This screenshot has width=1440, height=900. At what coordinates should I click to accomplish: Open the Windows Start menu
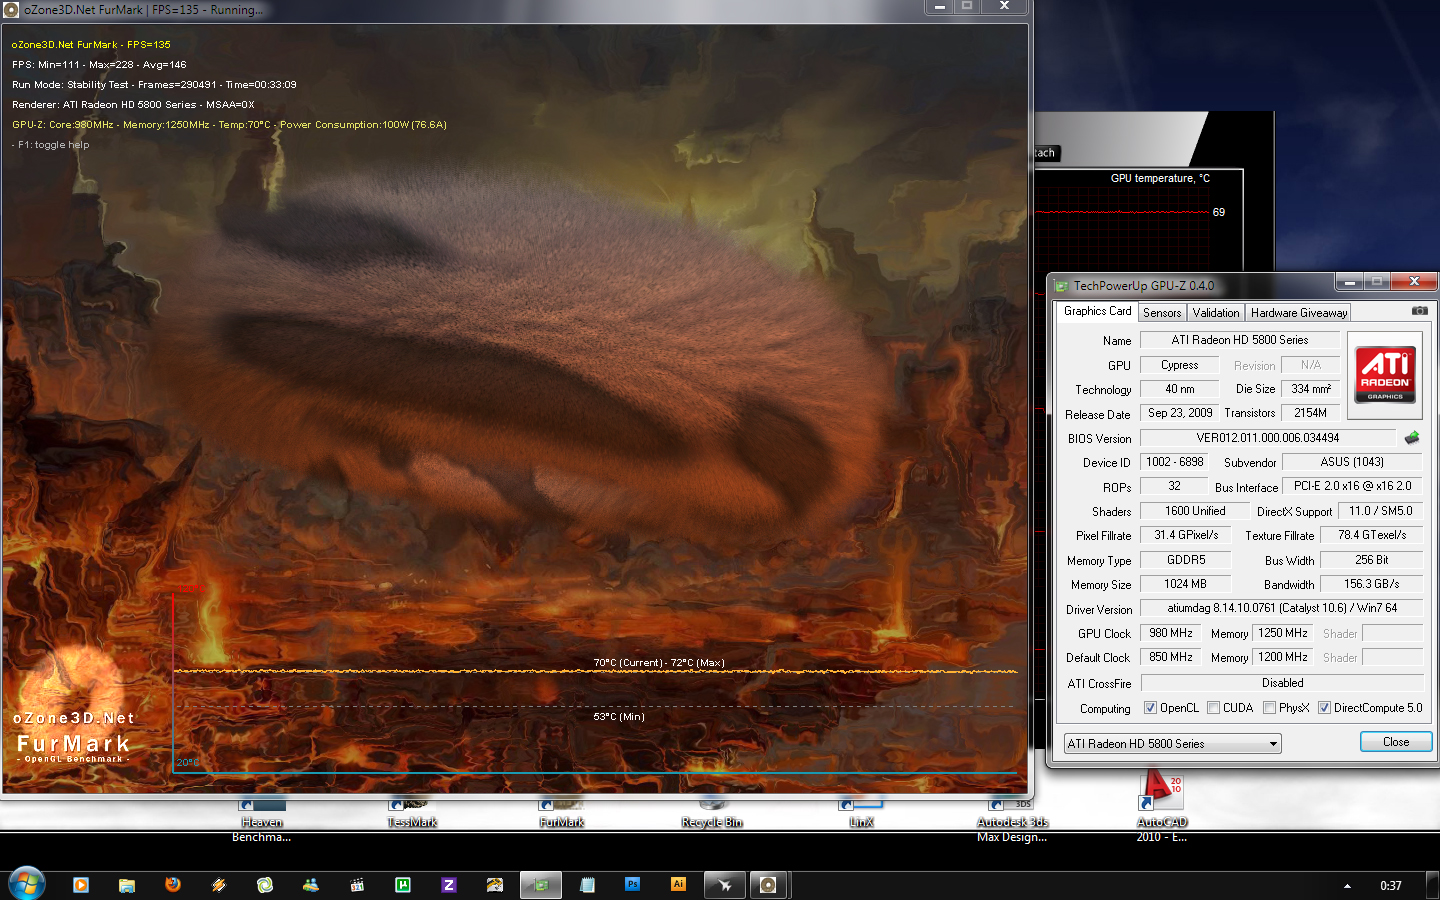point(27,884)
